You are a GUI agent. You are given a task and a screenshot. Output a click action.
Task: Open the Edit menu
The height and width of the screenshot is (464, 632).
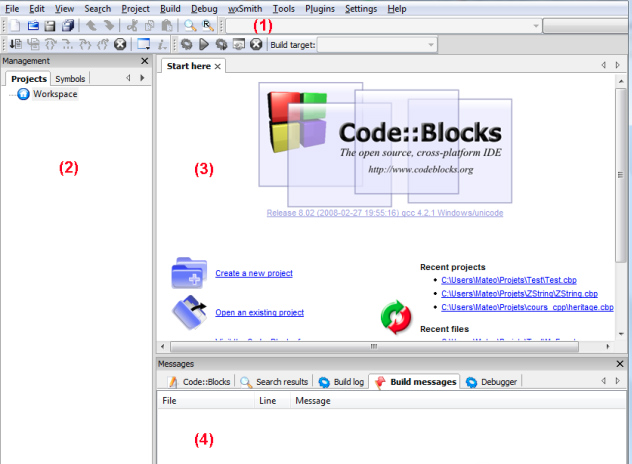pos(37,8)
